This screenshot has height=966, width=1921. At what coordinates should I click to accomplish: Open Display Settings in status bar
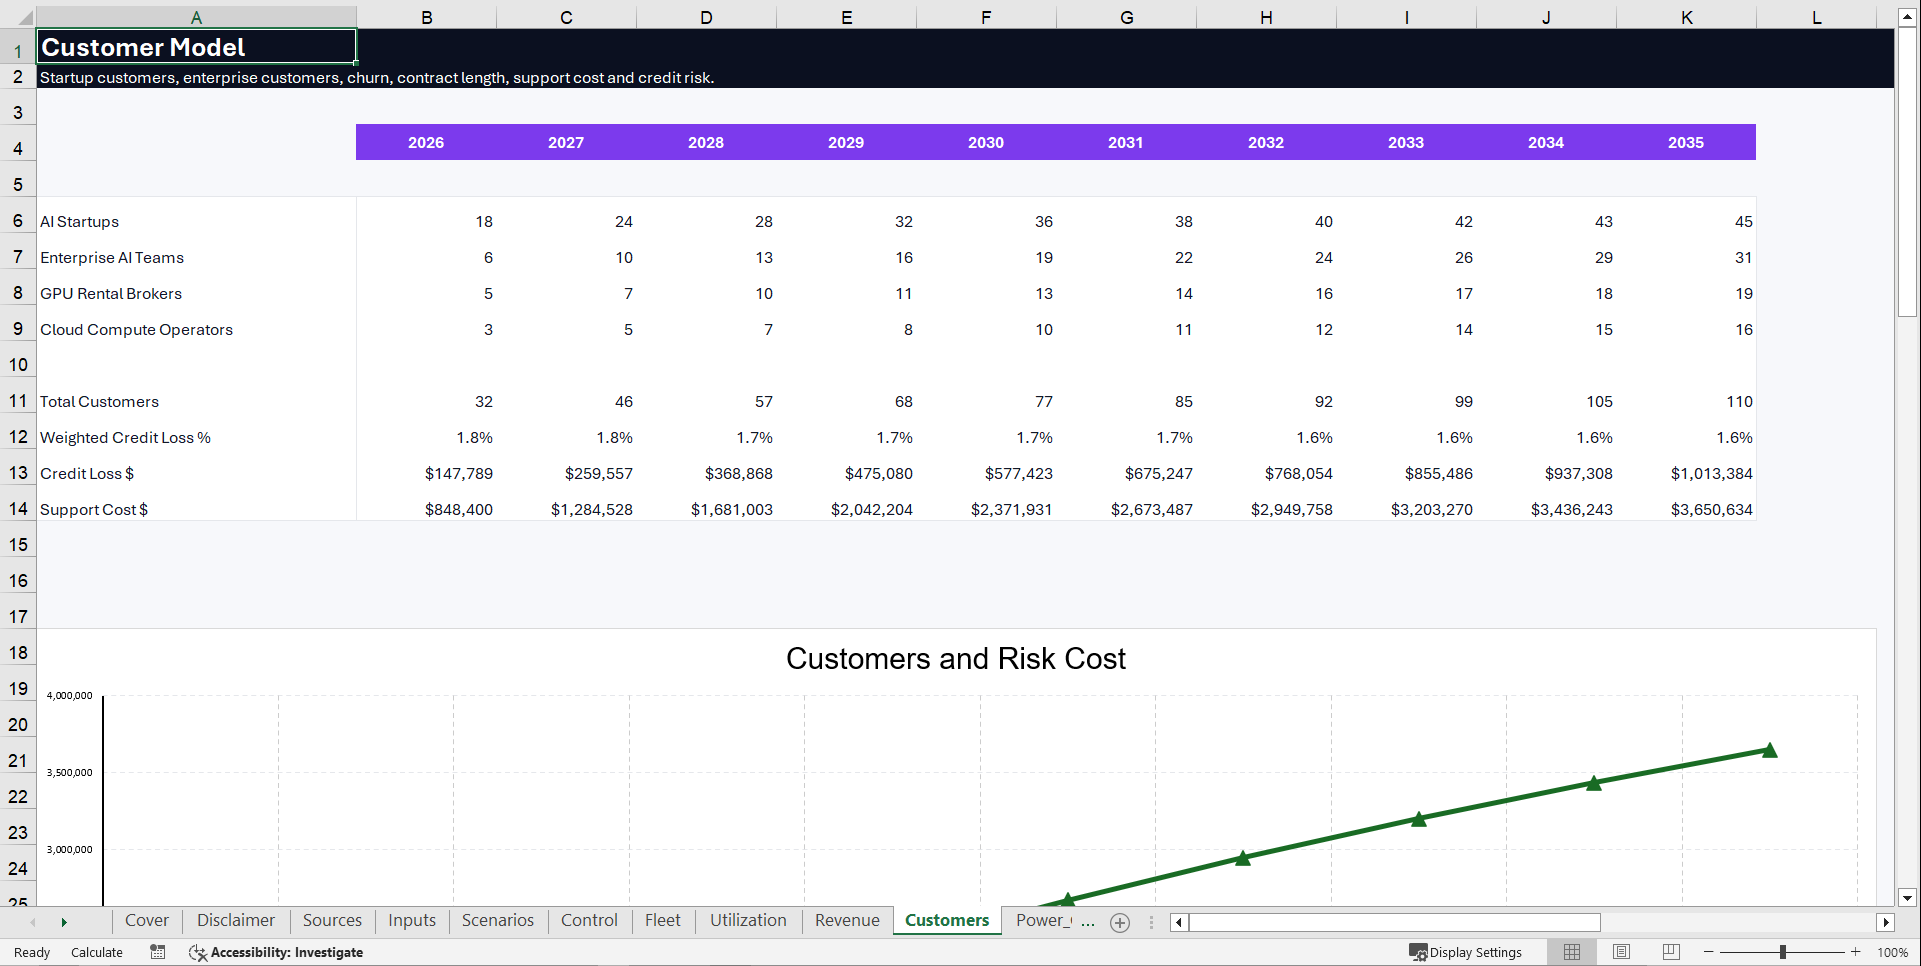pos(1466,952)
